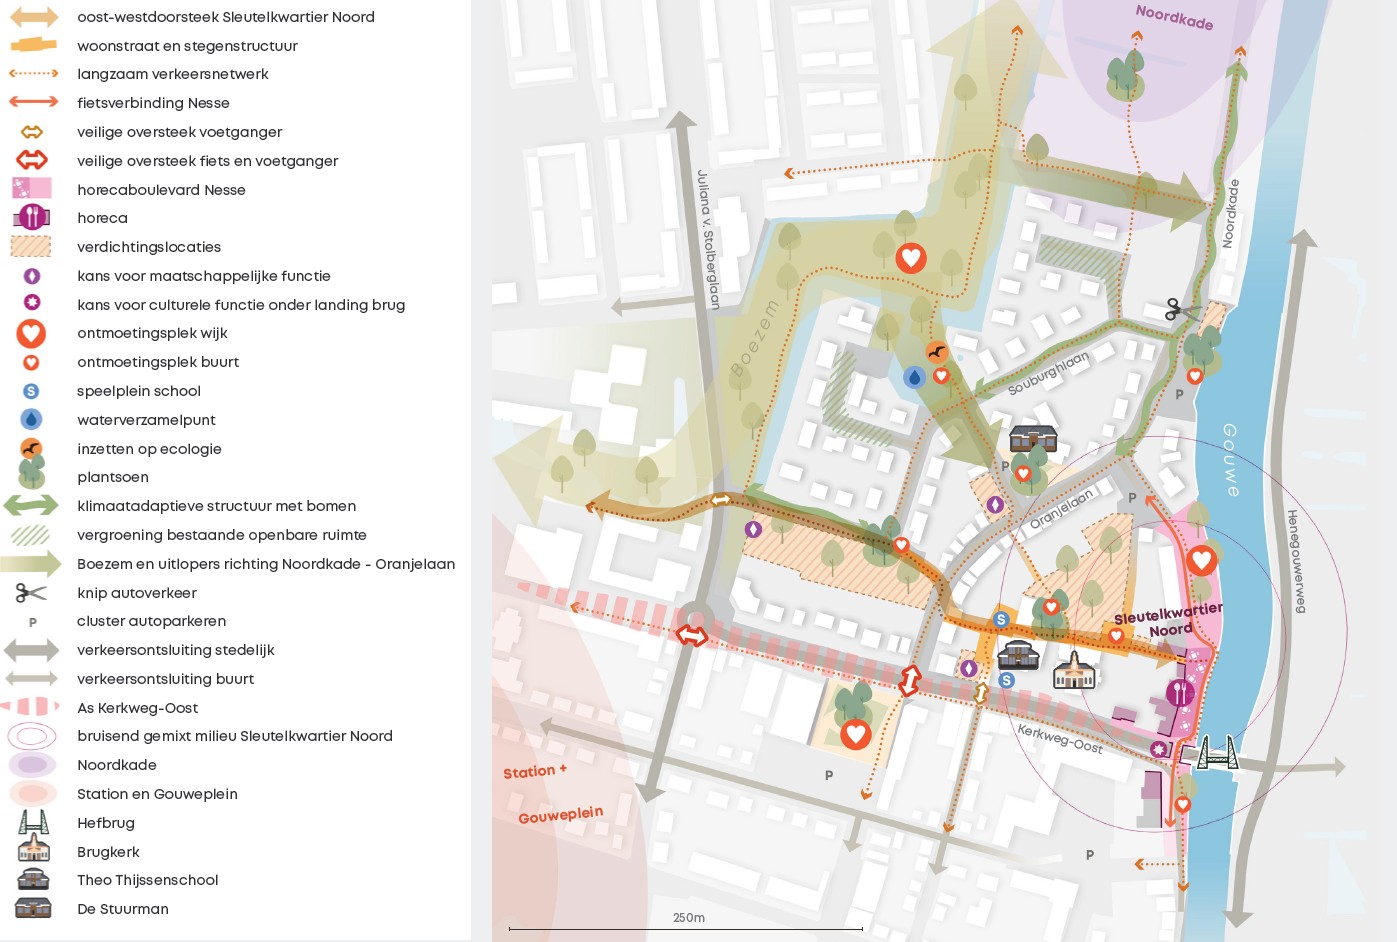Click the 'Station +' label on the map
Image resolution: width=1397 pixels, height=942 pixels.
[535, 771]
